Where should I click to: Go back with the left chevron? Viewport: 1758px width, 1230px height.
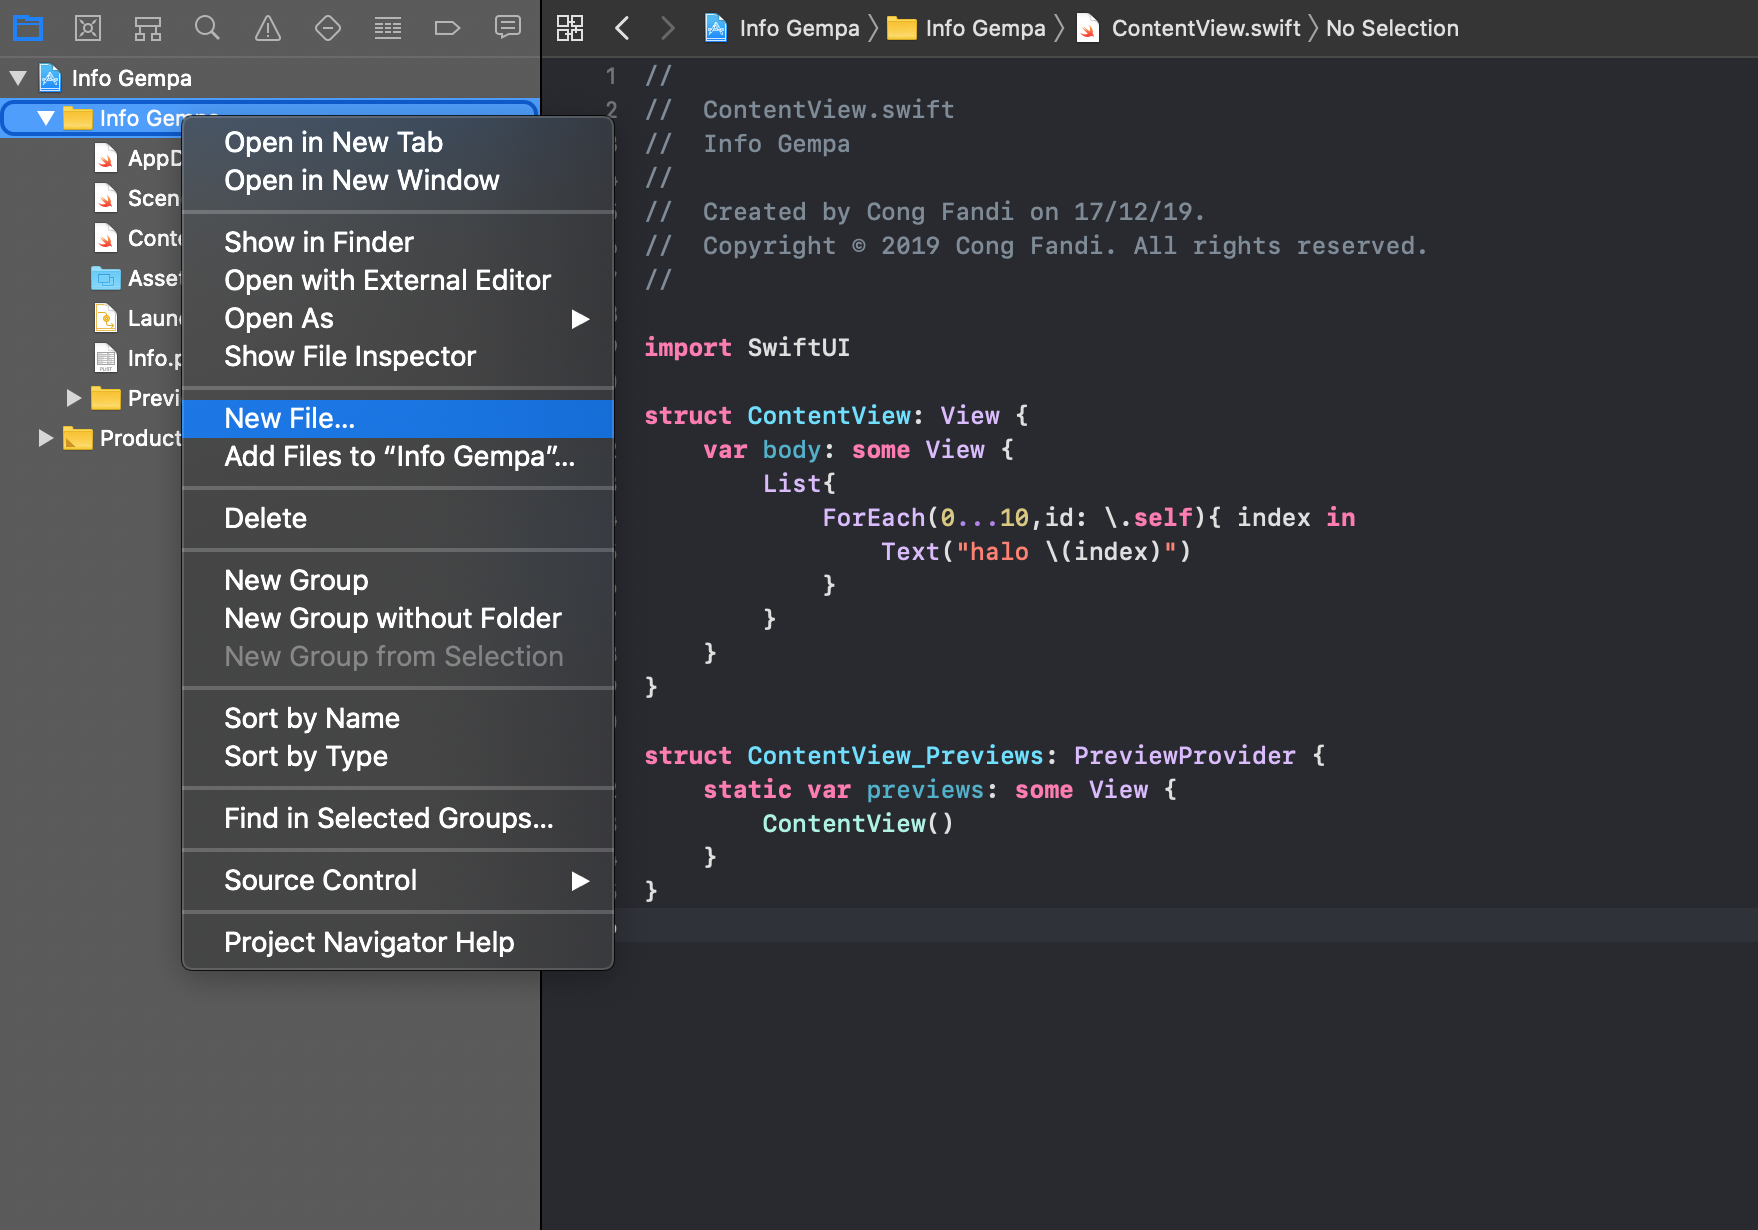pyautogui.click(x=622, y=28)
